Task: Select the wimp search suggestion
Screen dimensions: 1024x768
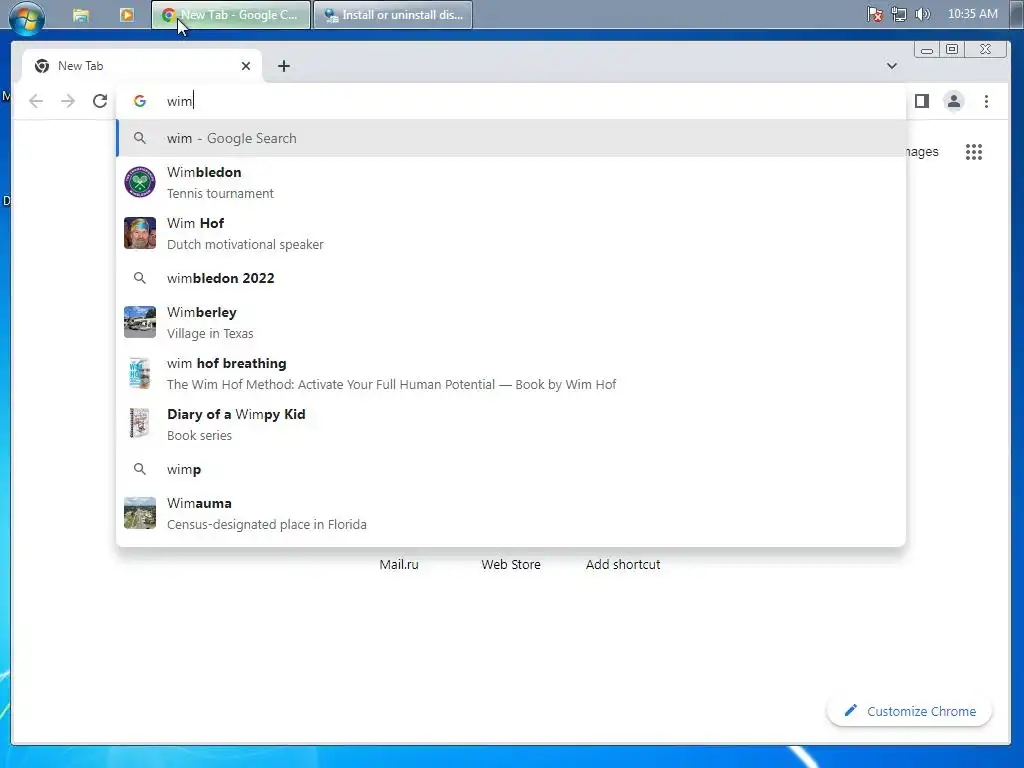Action: point(511,469)
